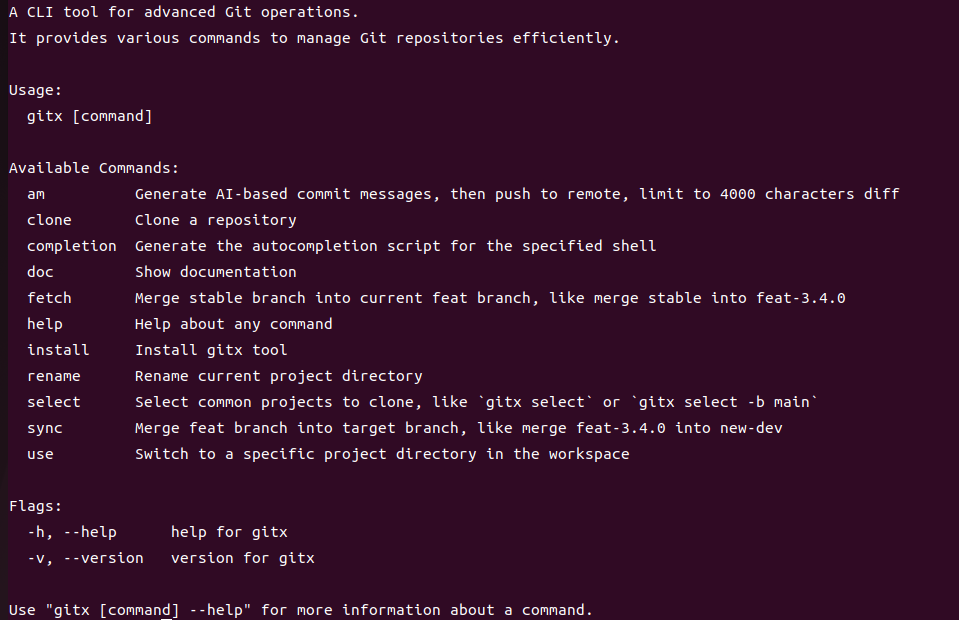
Task: Click the '-h, --help' flag text
Action: pyautogui.click(x=72, y=532)
